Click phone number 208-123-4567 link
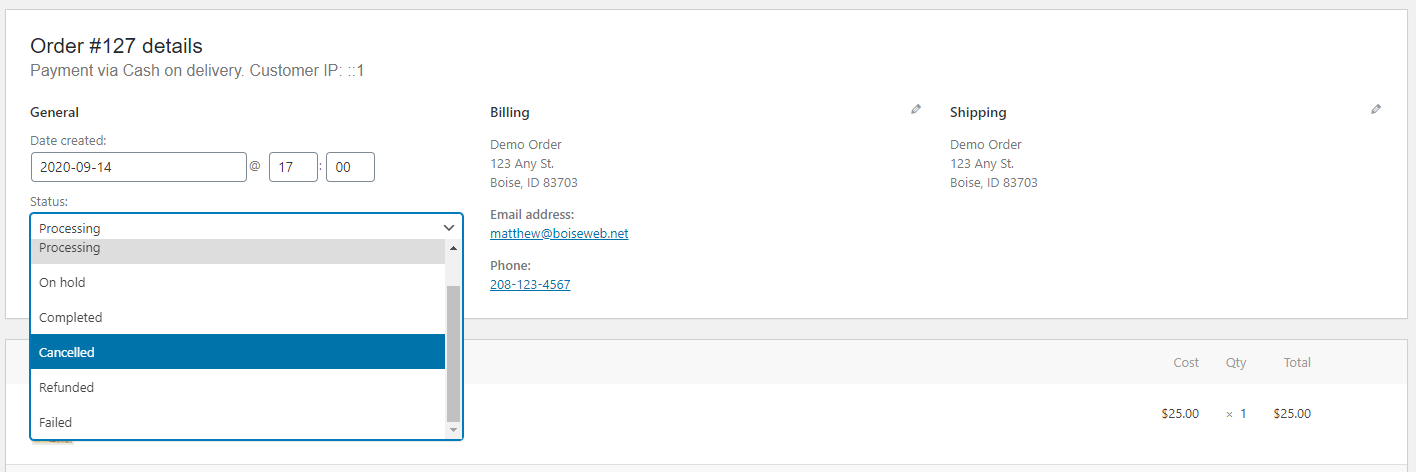Viewport: 1416px width, 472px height. pos(530,284)
